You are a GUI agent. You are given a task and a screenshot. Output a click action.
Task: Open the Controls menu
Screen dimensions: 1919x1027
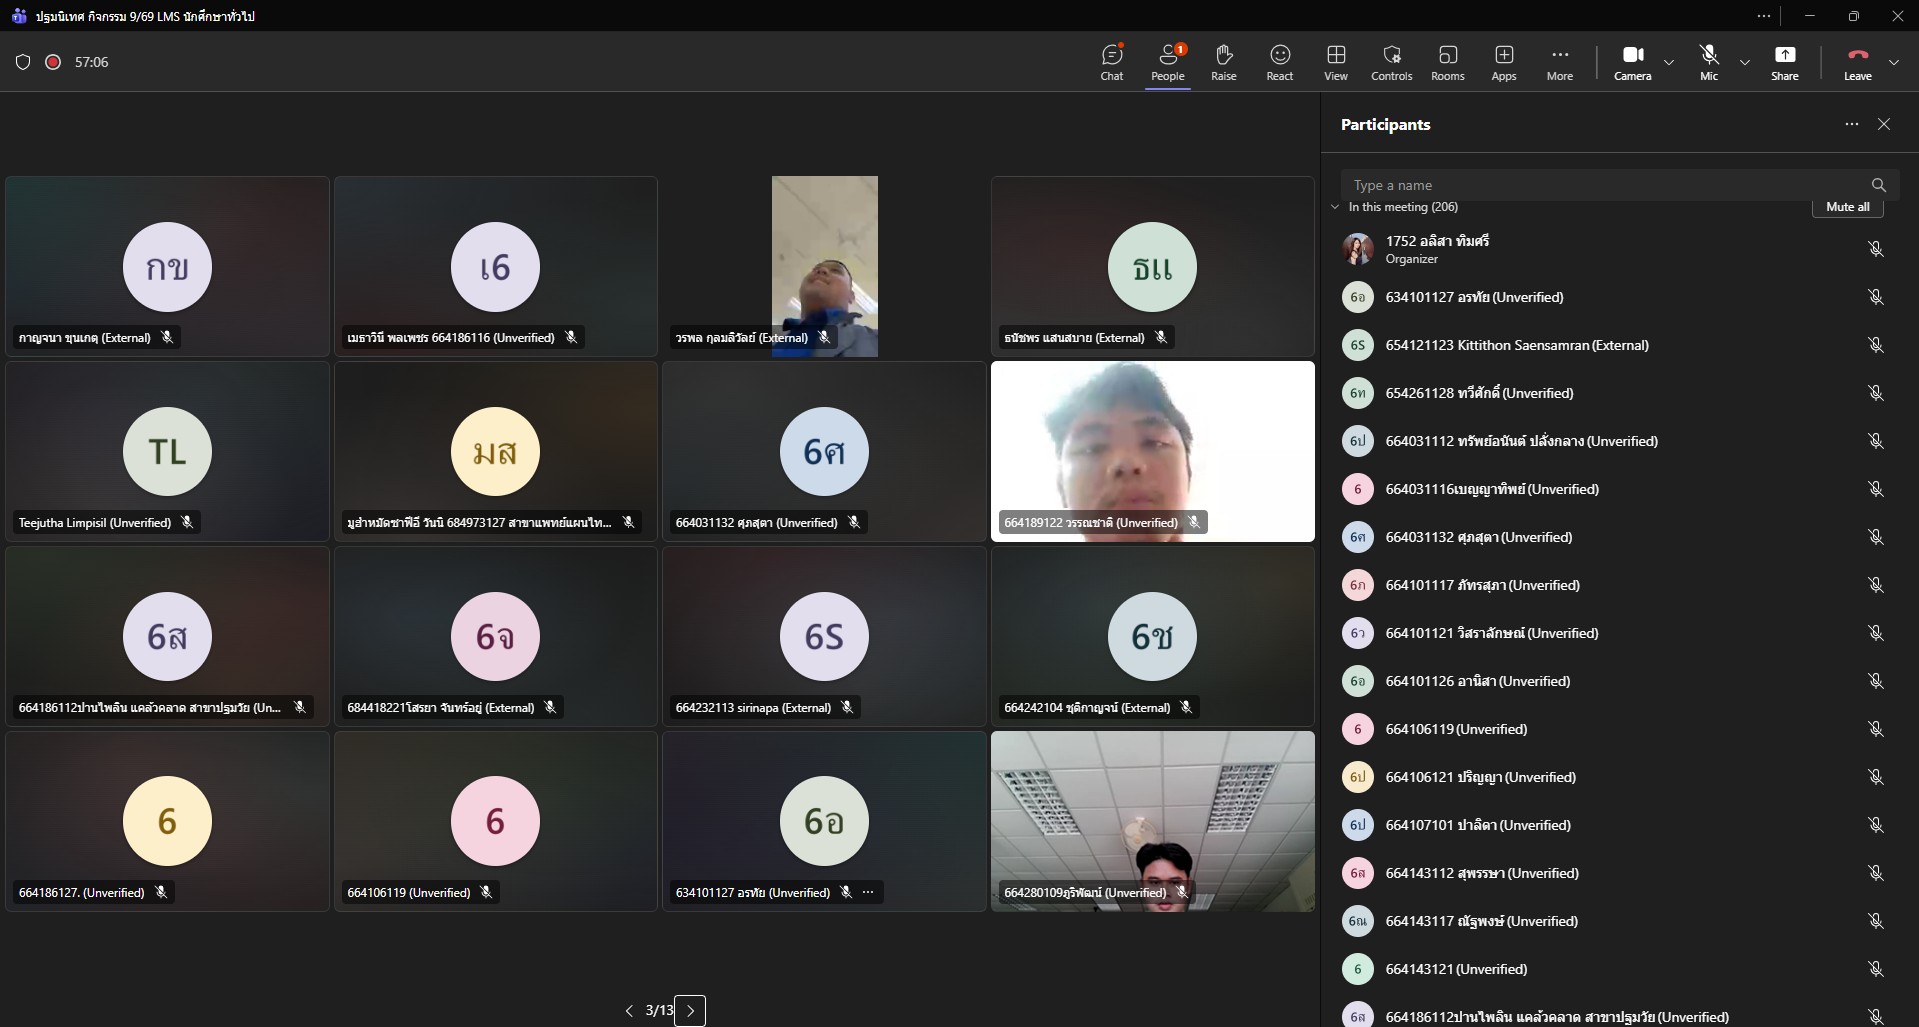point(1391,62)
